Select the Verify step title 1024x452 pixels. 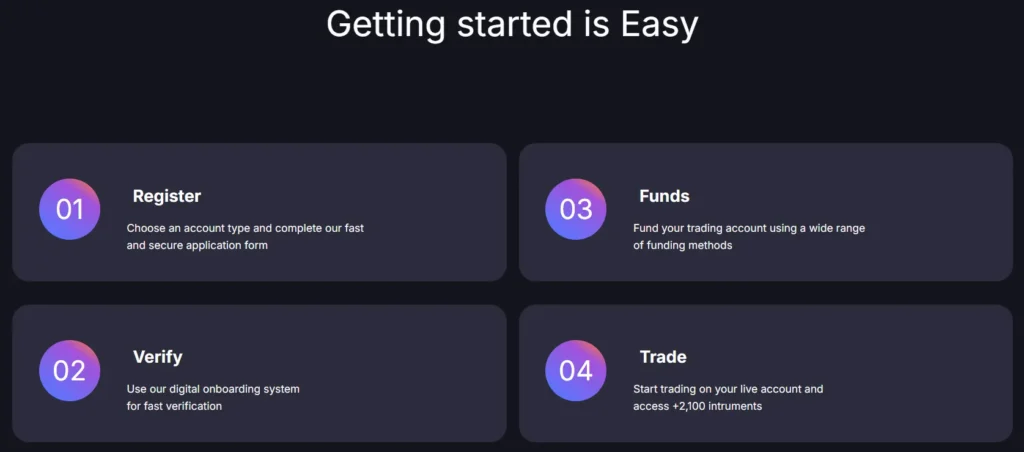click(x=158, y=357)
